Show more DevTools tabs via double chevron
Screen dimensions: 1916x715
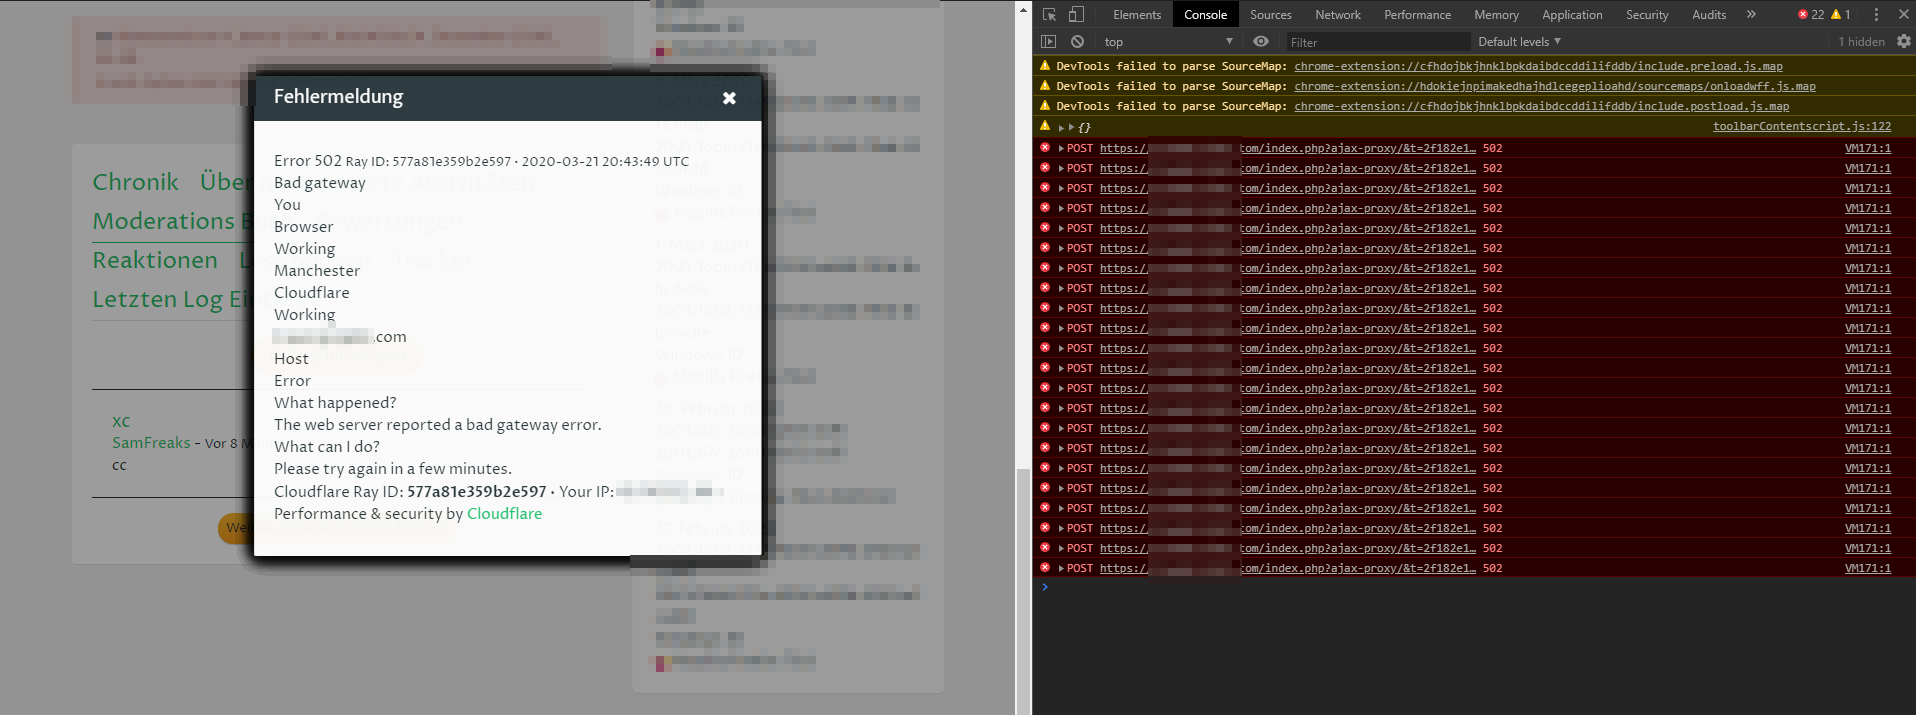(1751, 14)
